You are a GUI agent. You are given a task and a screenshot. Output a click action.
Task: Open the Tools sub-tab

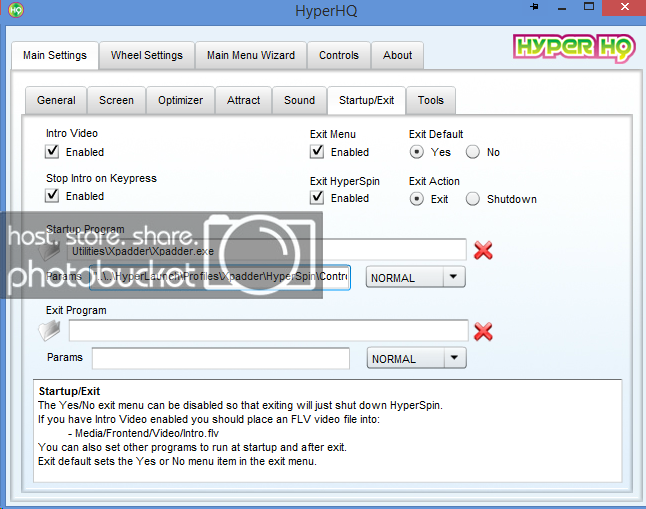point(431,100)
